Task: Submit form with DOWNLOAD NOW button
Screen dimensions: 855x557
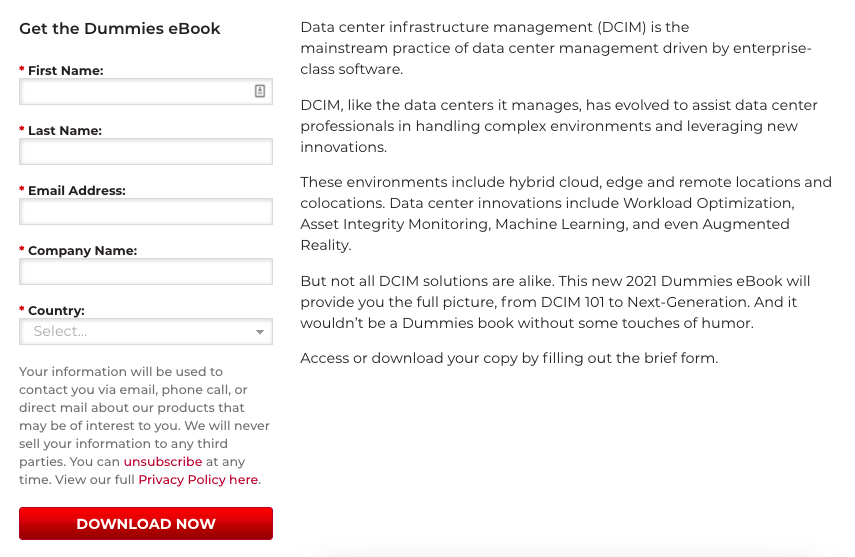Action: coord(146,524)
